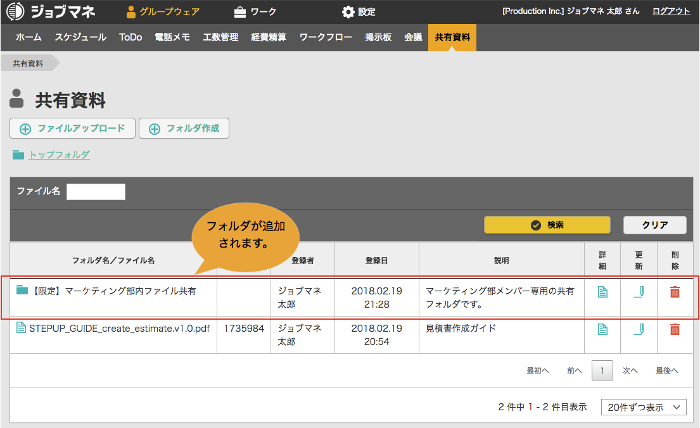Go to the ホーム tab
Viewport: 700px width, 428px height.
29,37
